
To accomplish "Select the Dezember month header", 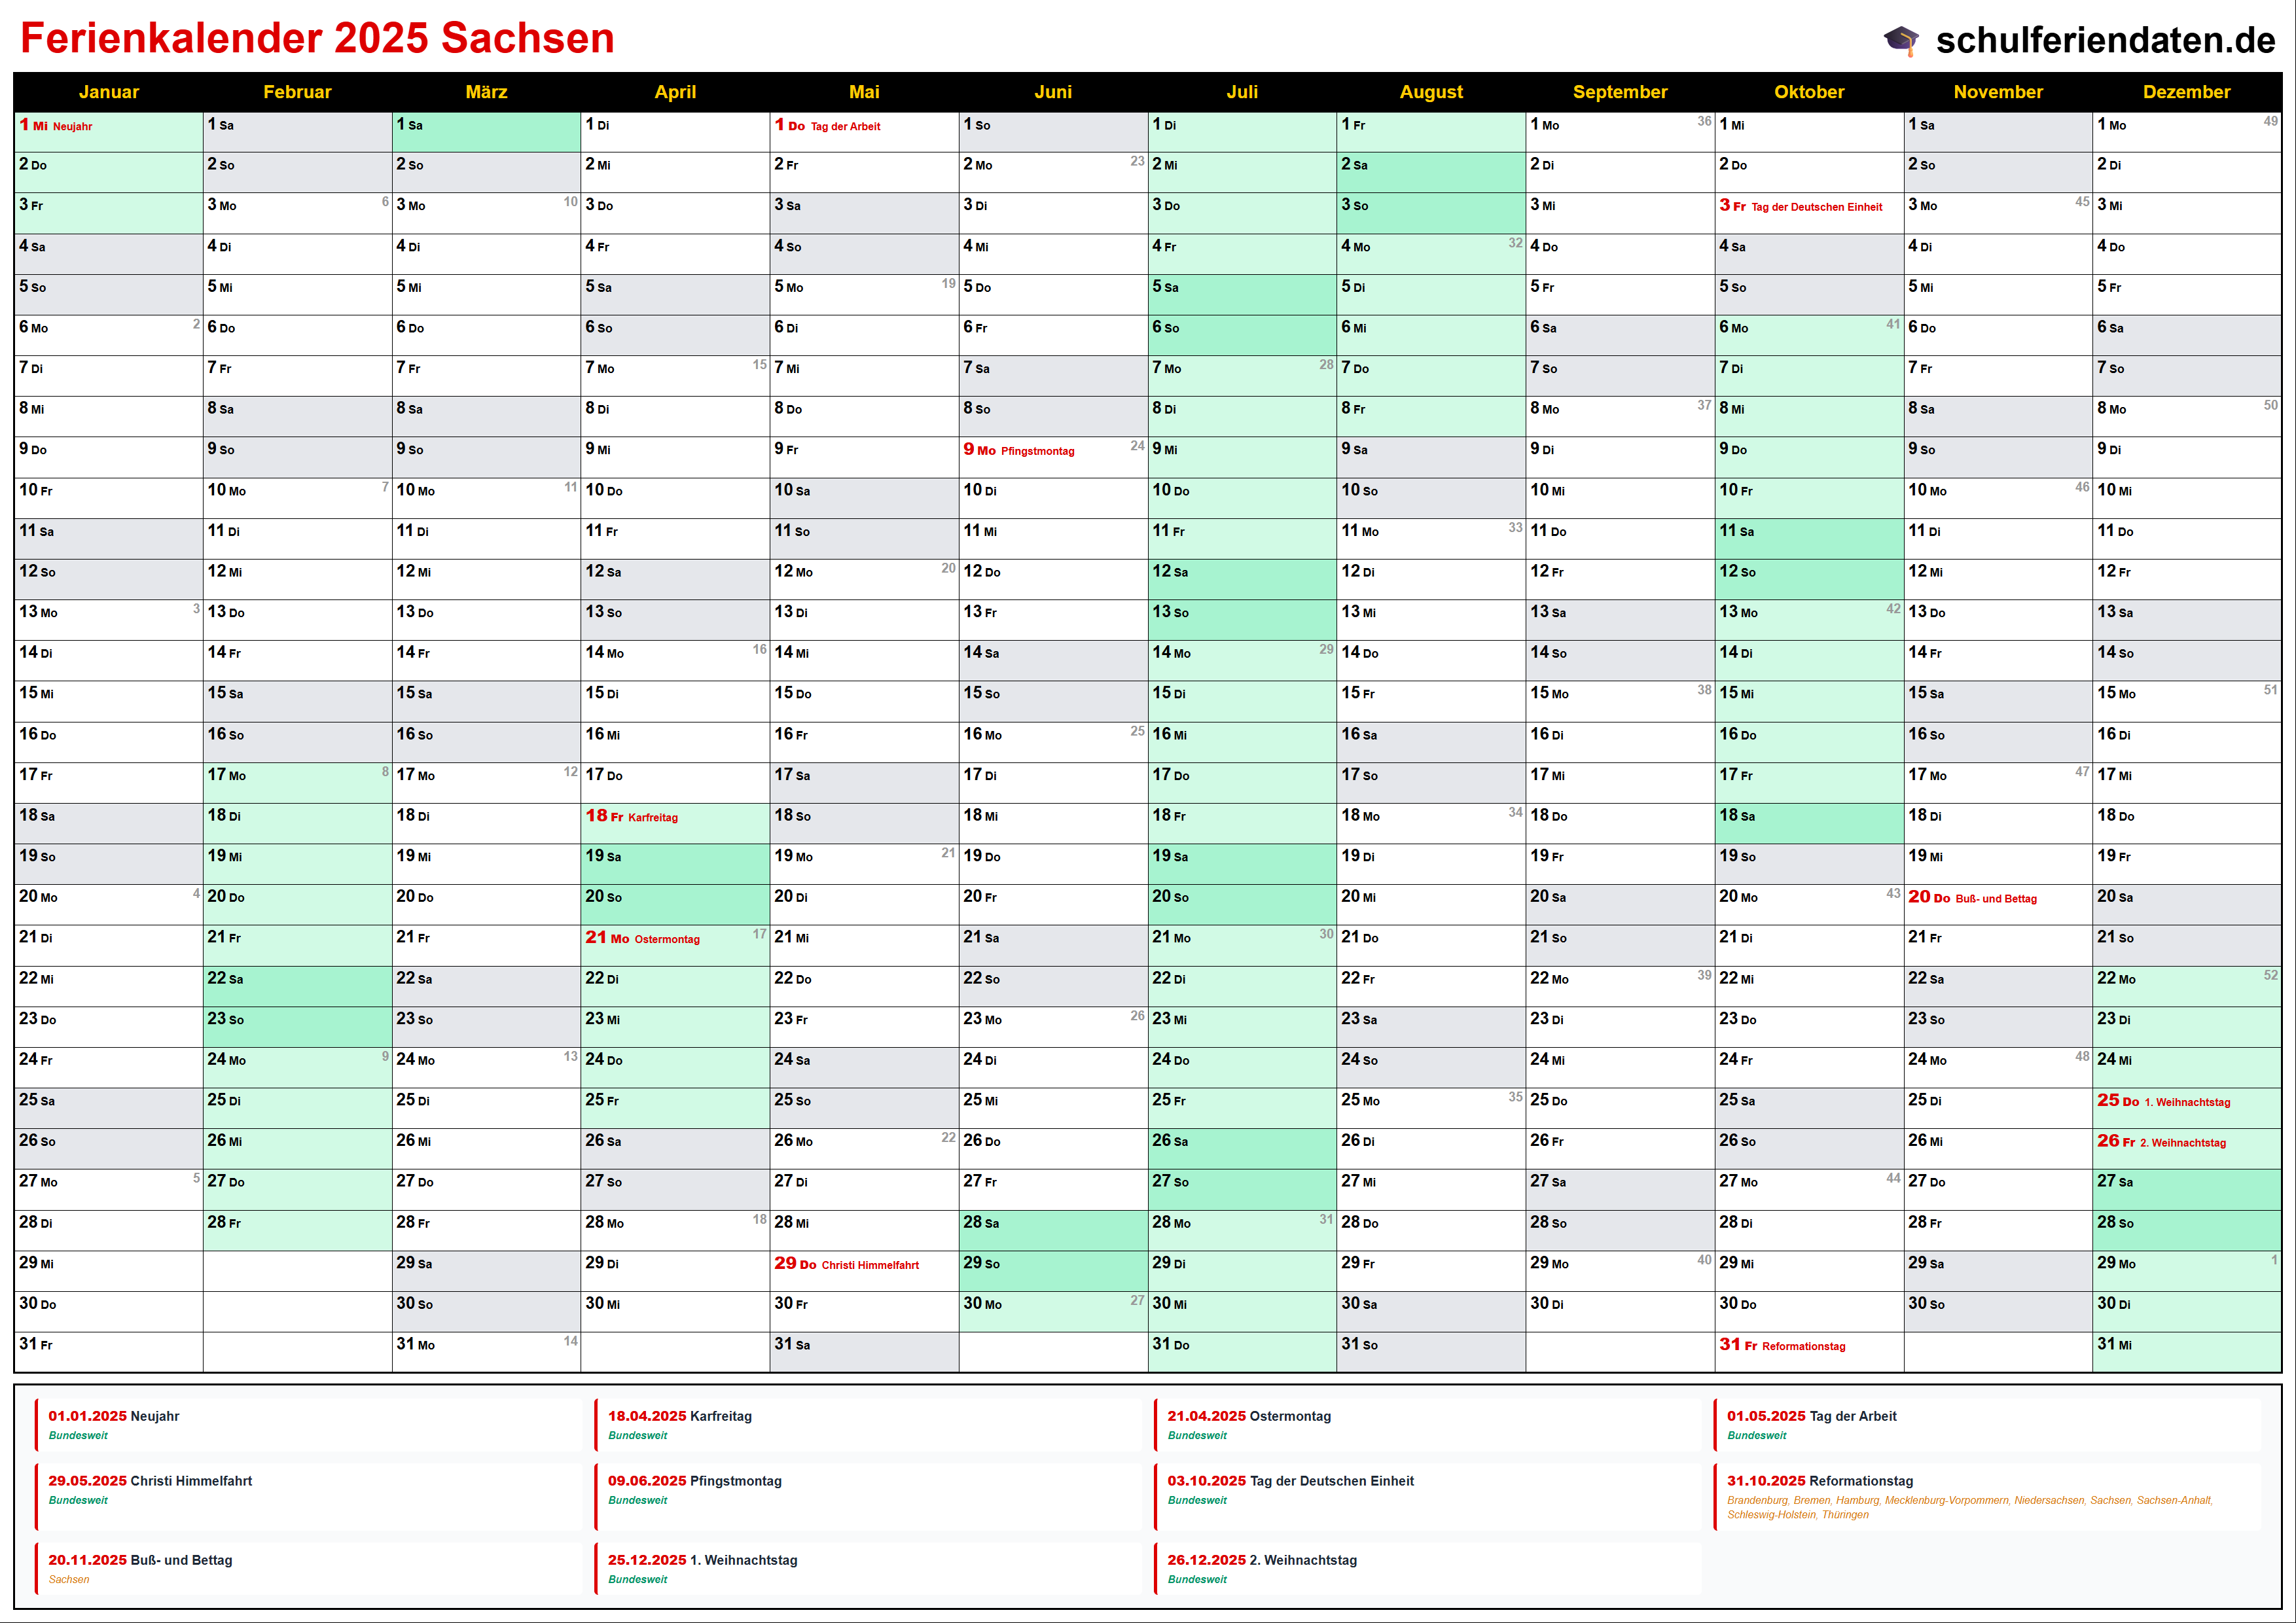I will (x=2186, y=92).
